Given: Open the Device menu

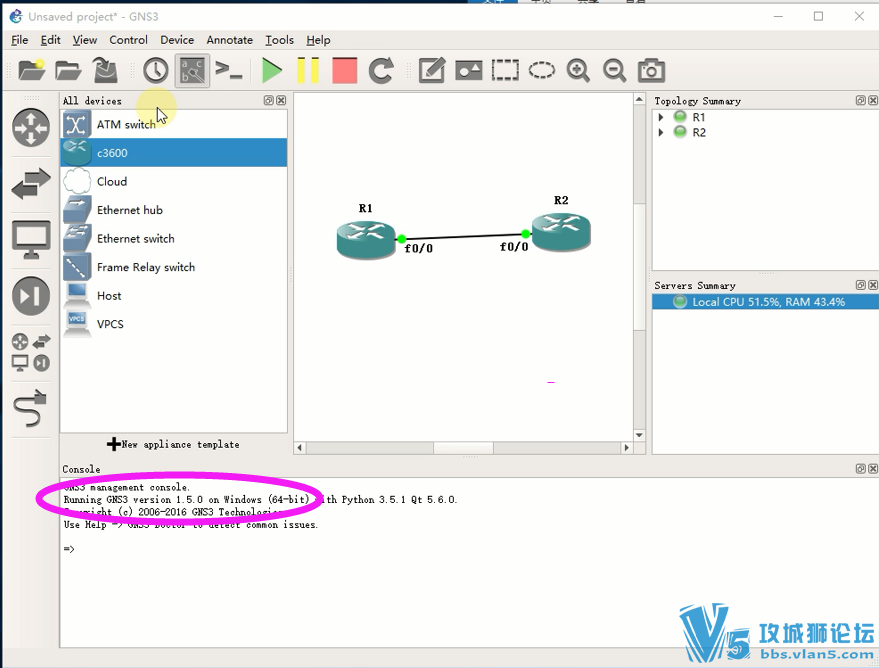Looking at the screenshot, I should [x=177, y=40].
